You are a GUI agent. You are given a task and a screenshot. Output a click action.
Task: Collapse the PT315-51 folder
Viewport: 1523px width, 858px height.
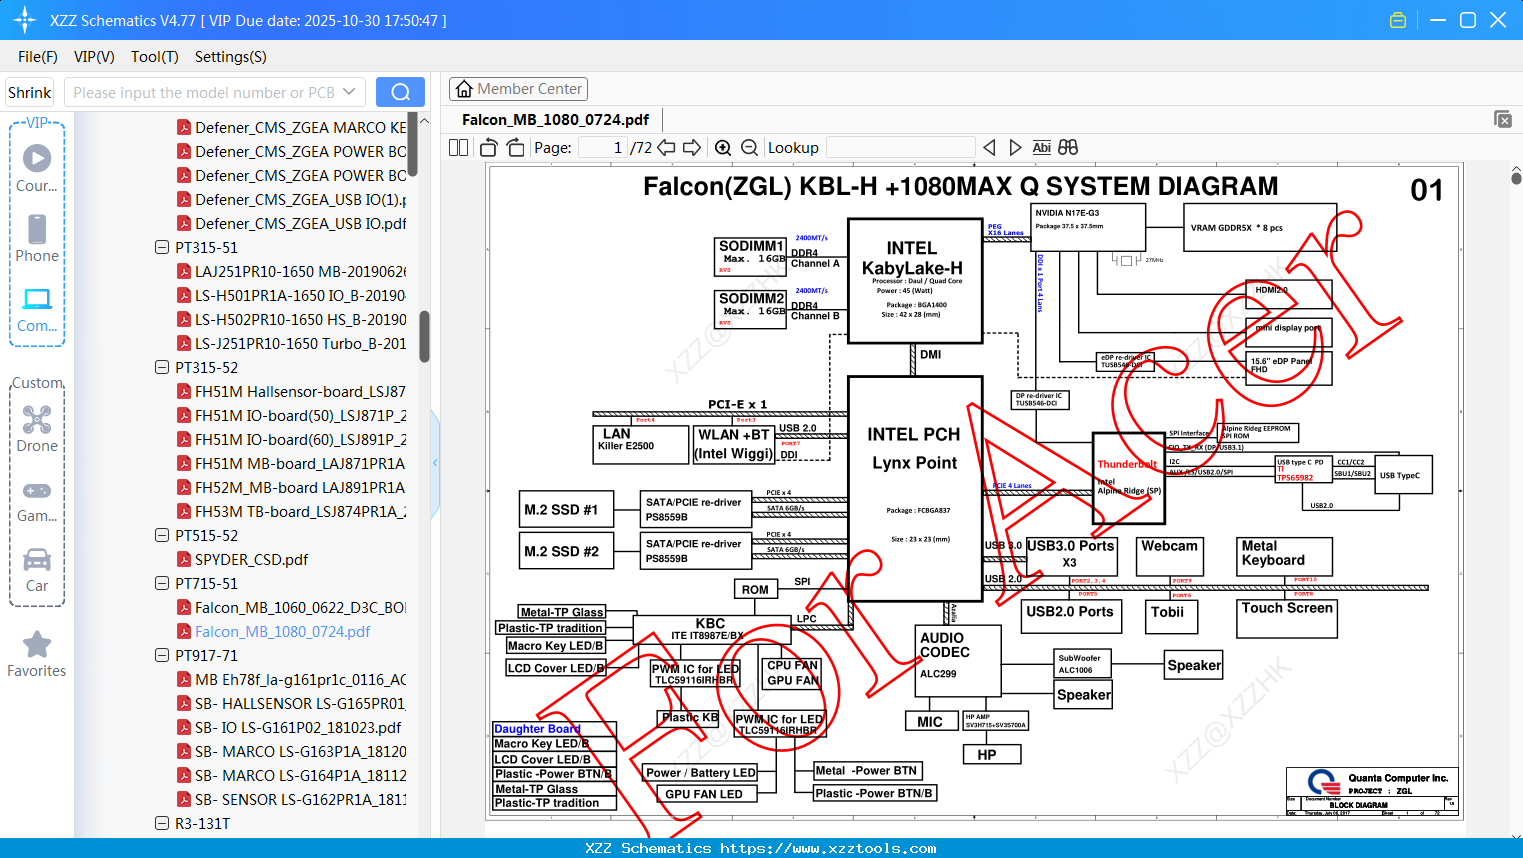point(162,247)
